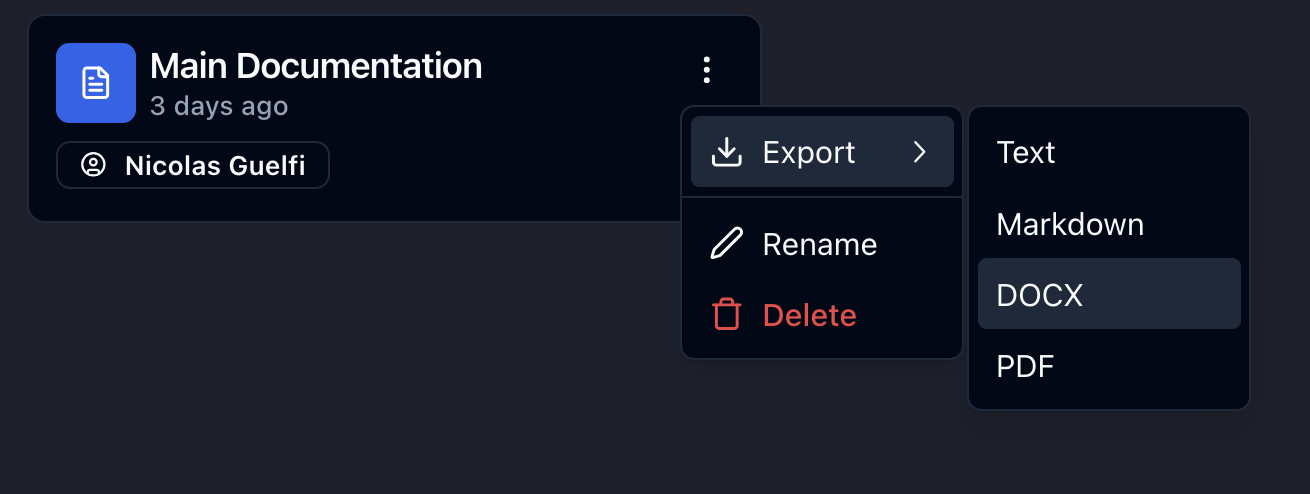Export the document as Text
The height and width of the screenshot is (494, 1310).
click(x=1026, y=152)
